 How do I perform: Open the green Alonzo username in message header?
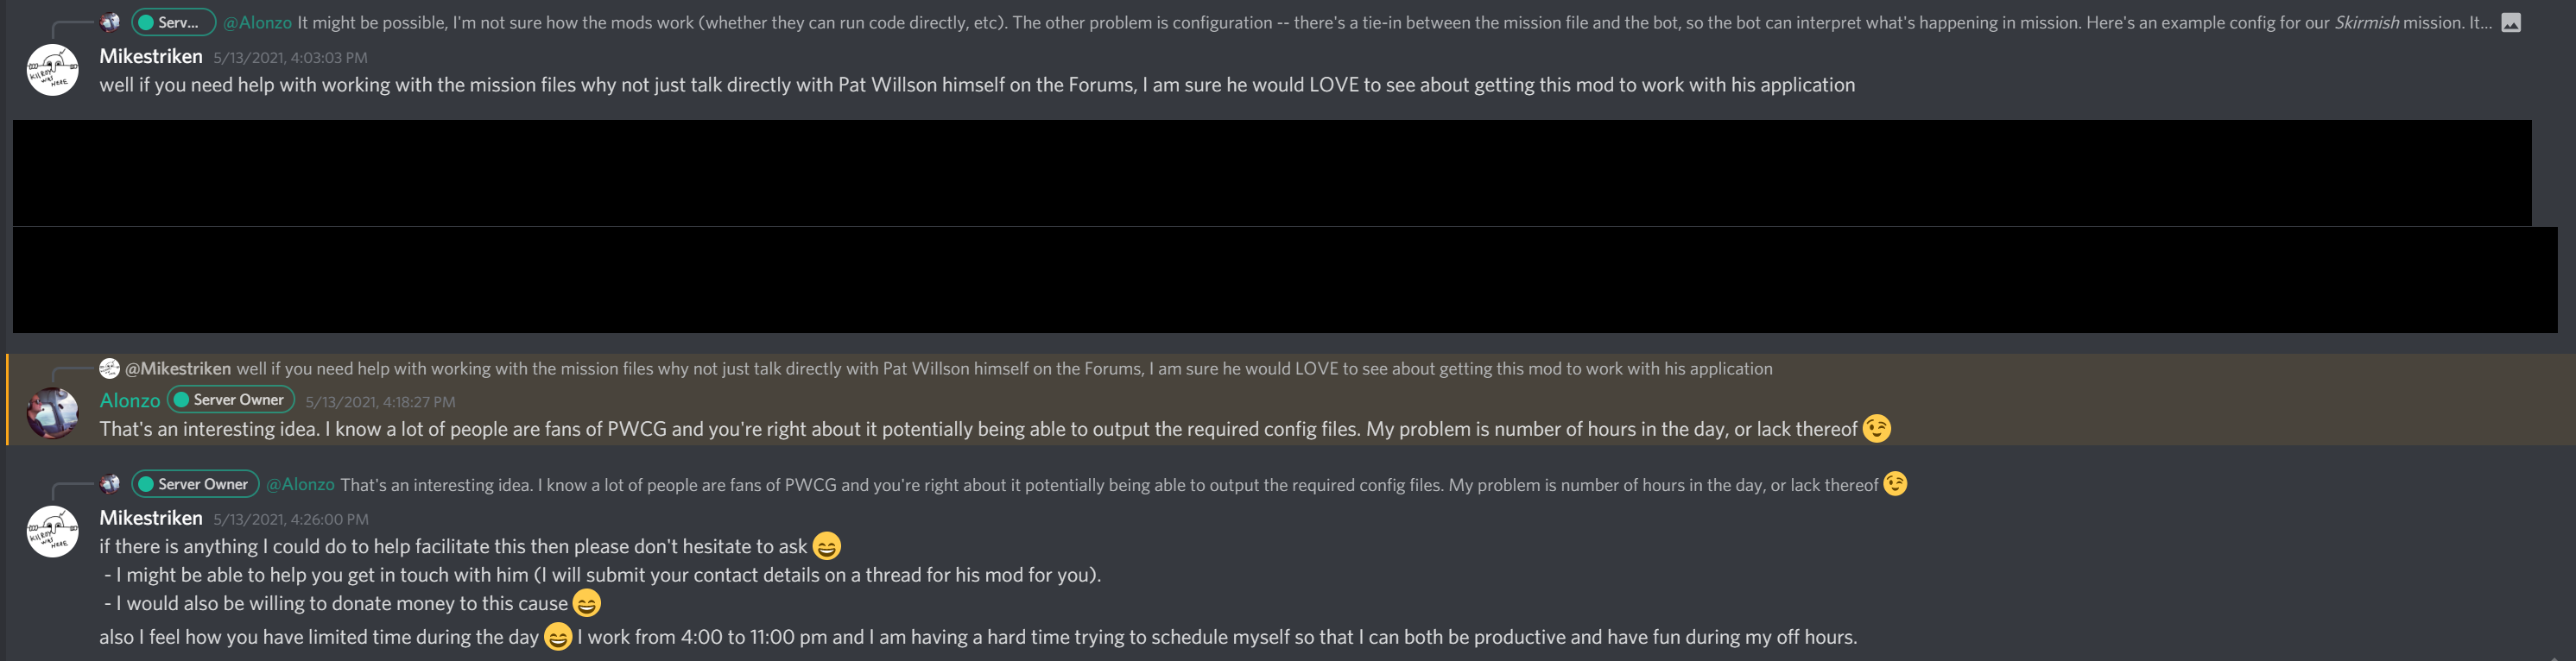tap(130, 401)
